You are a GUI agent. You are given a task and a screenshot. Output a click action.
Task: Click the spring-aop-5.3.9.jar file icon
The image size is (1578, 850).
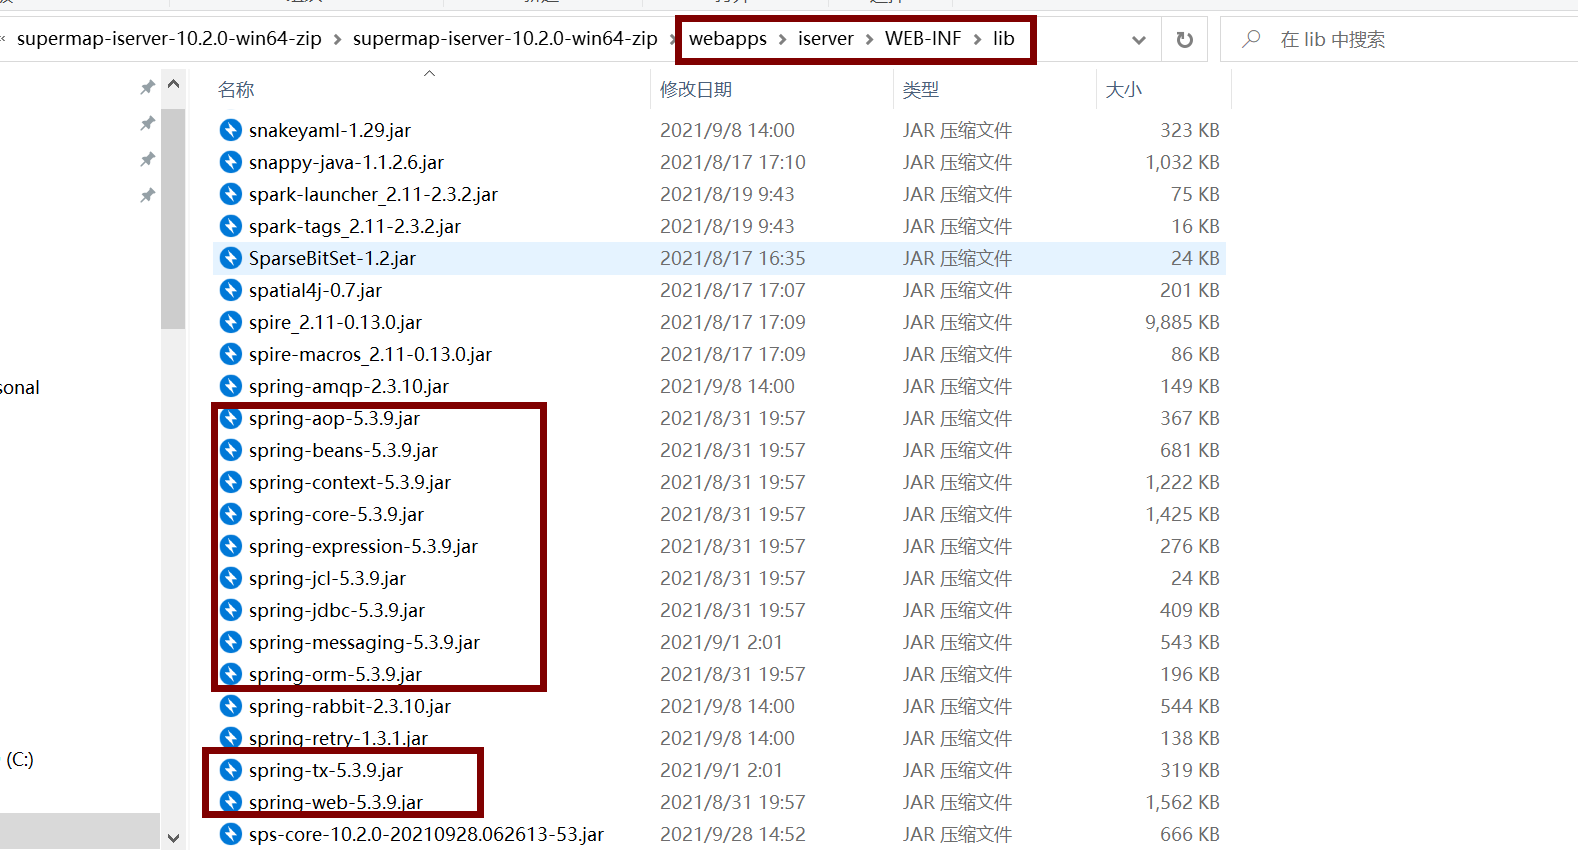pos(231,418)
